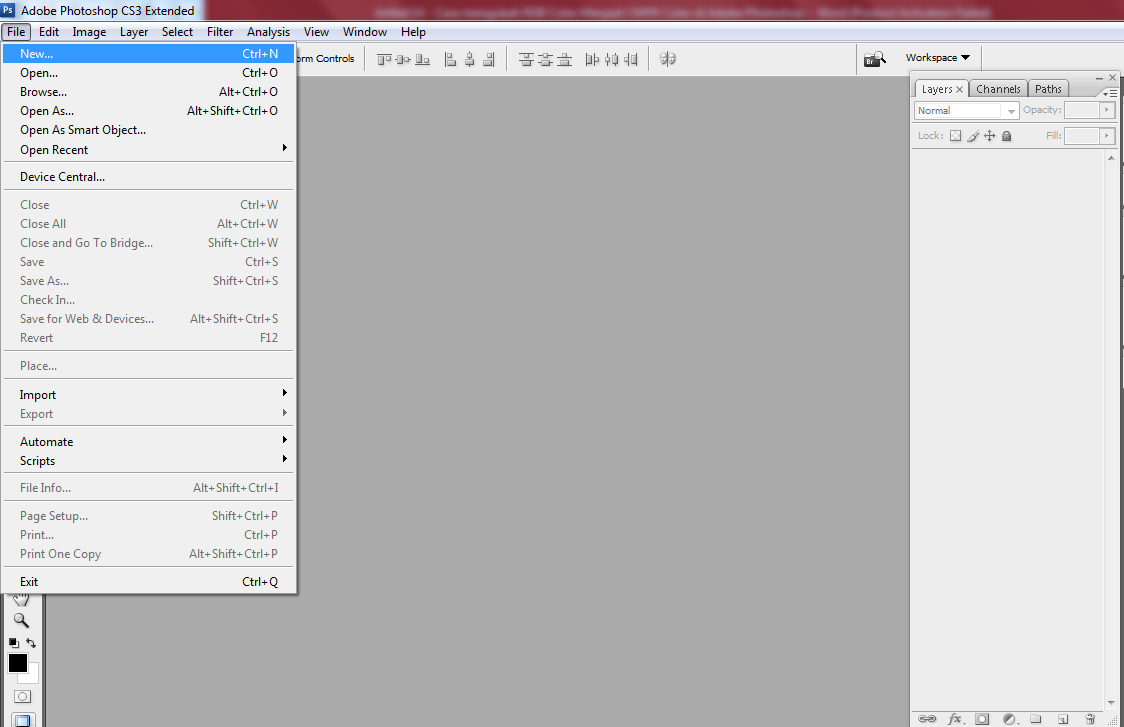Click the create new group folder icon
Image resolution: width=1124 pixels, height=727 pixels.
click(1036, 718)
